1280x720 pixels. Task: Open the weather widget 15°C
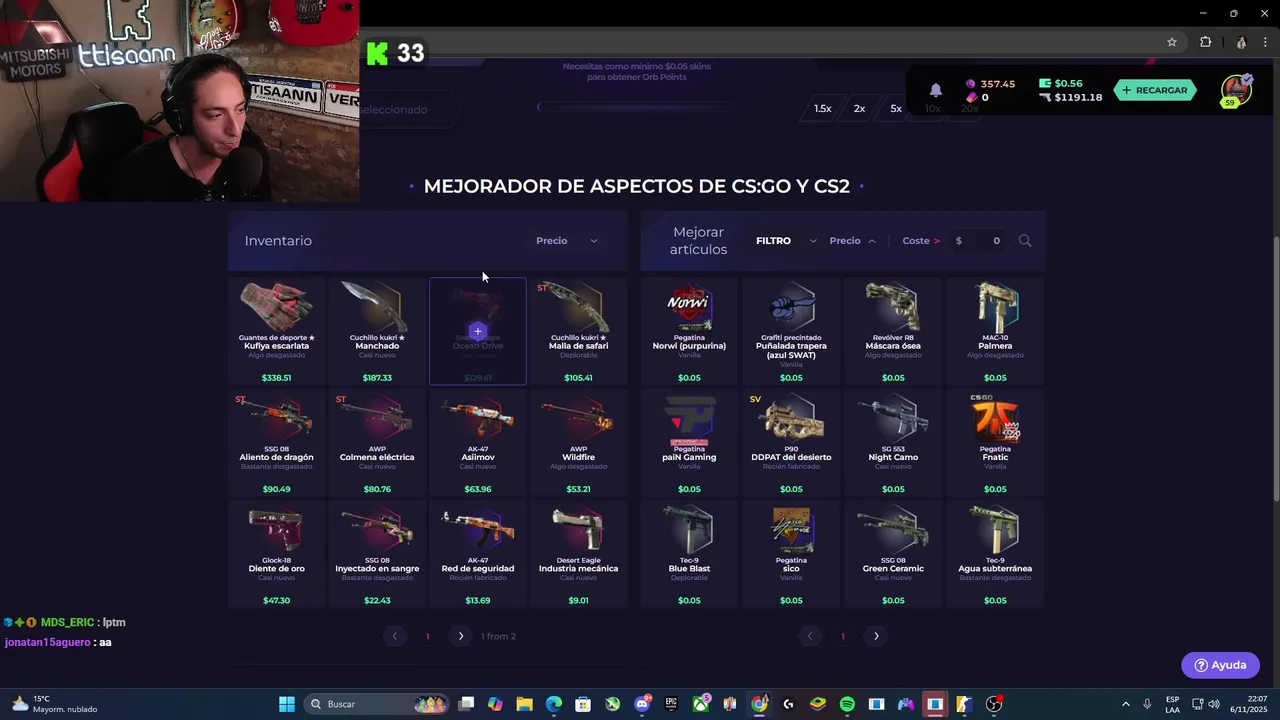[x=55, y=704]
